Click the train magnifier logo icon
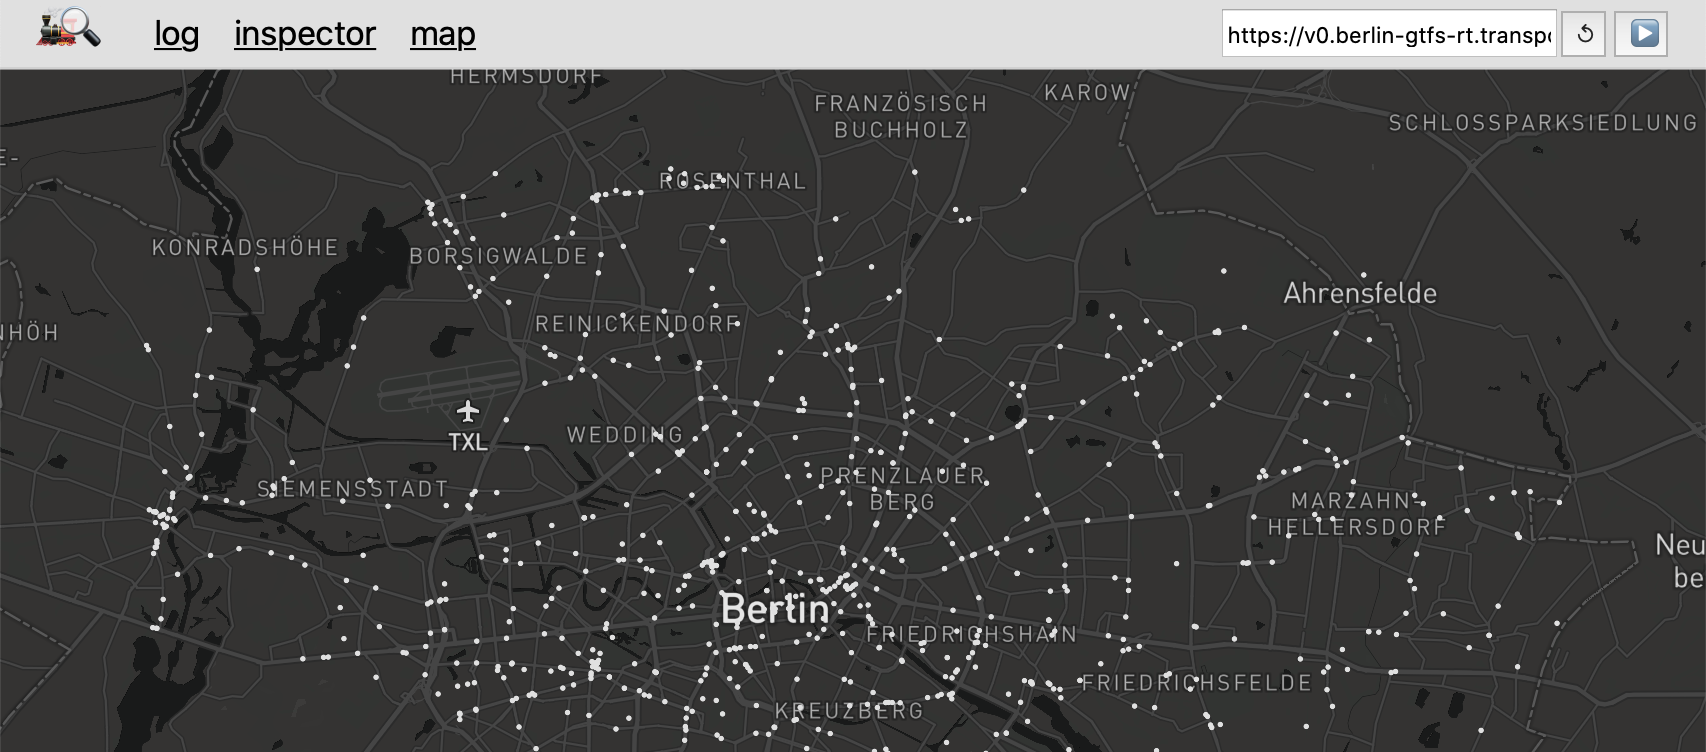This screenshot has width=1706, height=752. click(x=69, y=30)
